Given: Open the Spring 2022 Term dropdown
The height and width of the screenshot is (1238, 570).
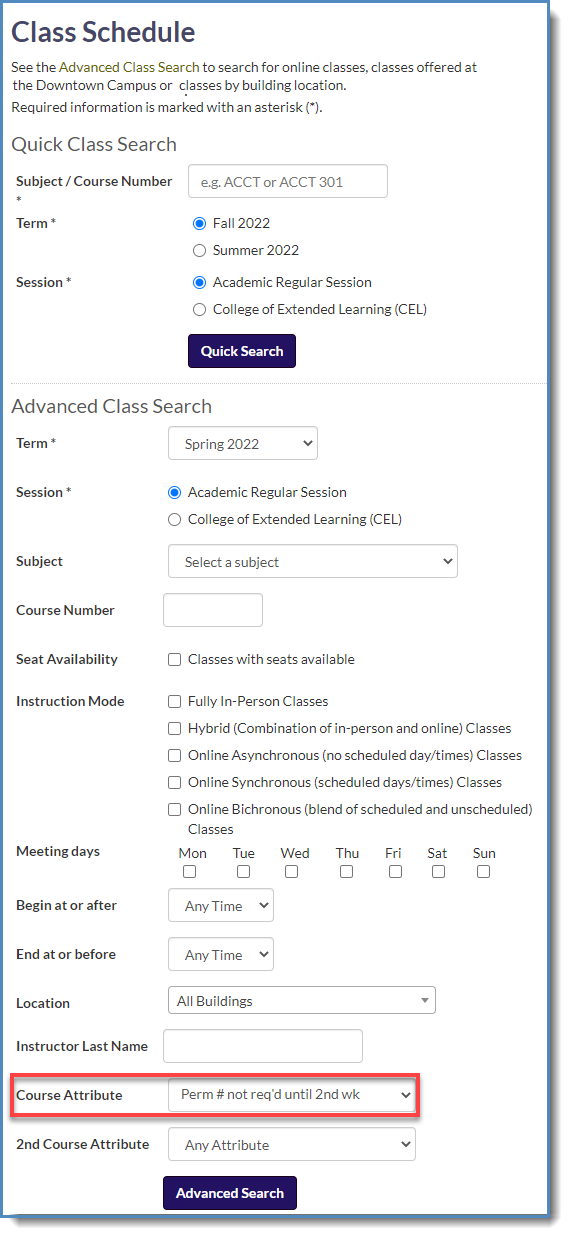Looking at the screenshot, I should (x=243, y=444).
